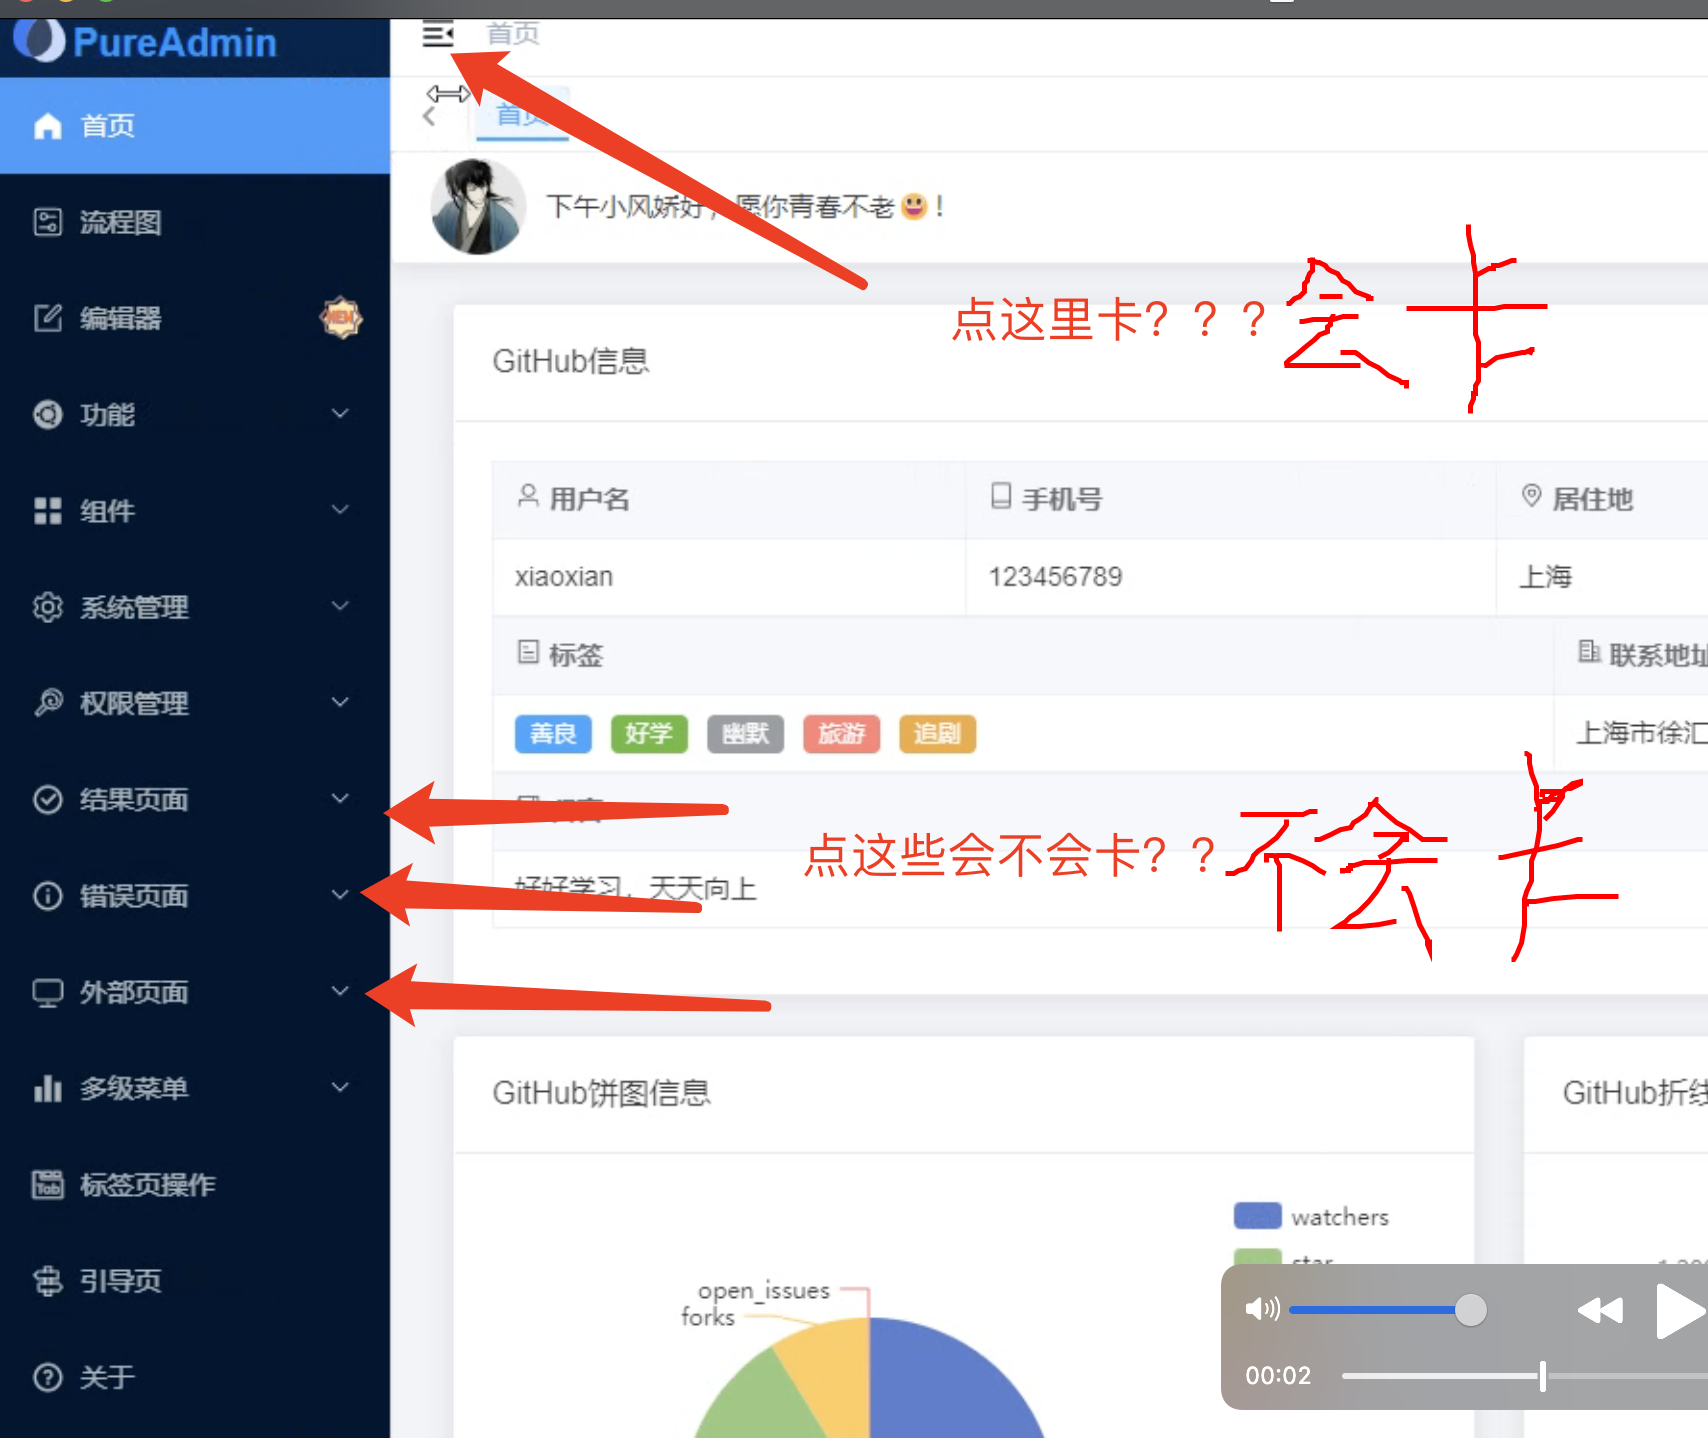Click the user avatar image
1708x1438 pixels.
pyautogui.click(x=477, y=206)
